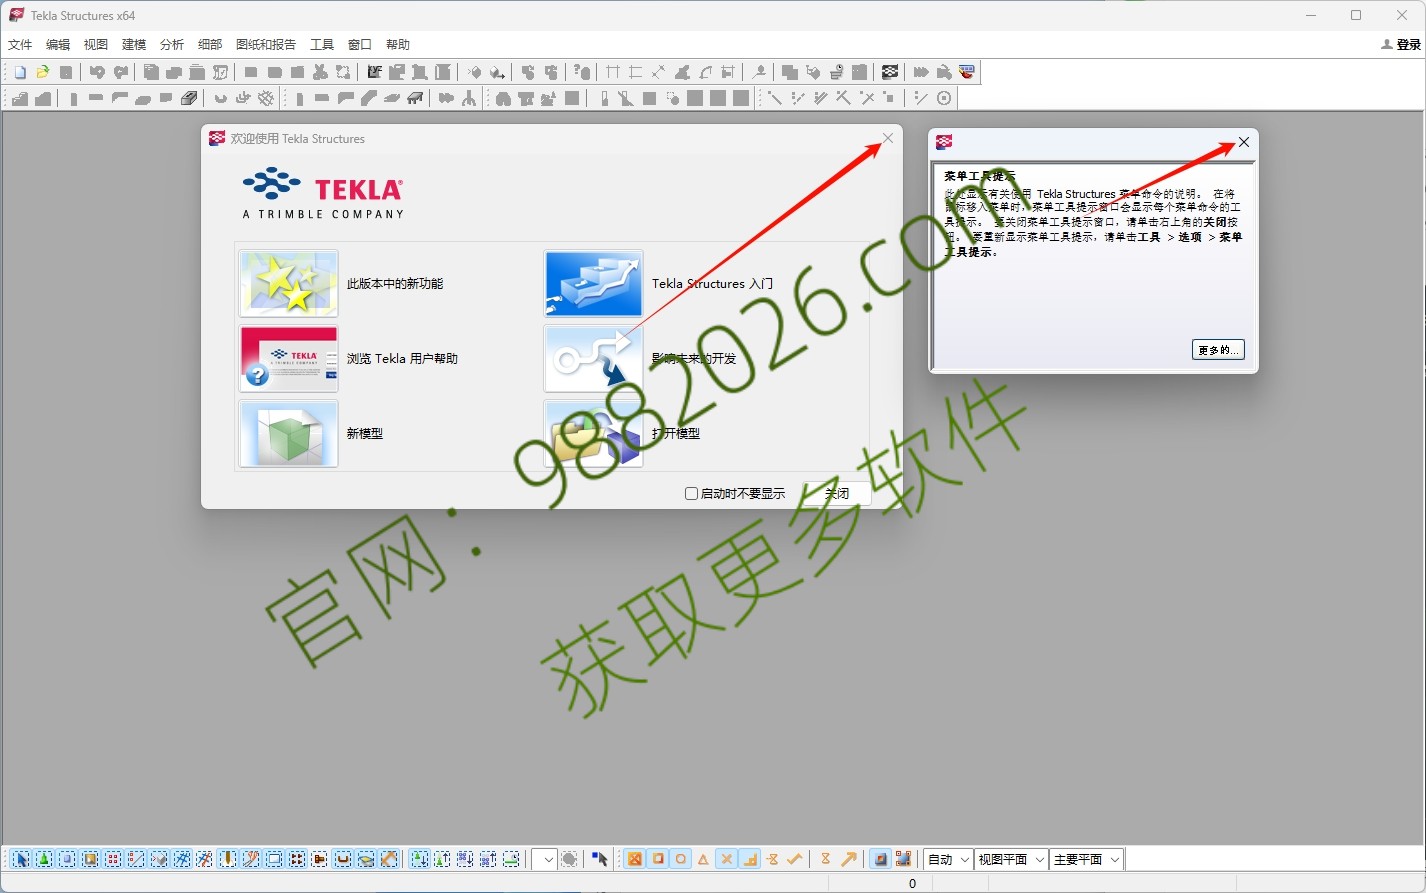
Task: Open the 帮助 menu
Action: (398, 44)
